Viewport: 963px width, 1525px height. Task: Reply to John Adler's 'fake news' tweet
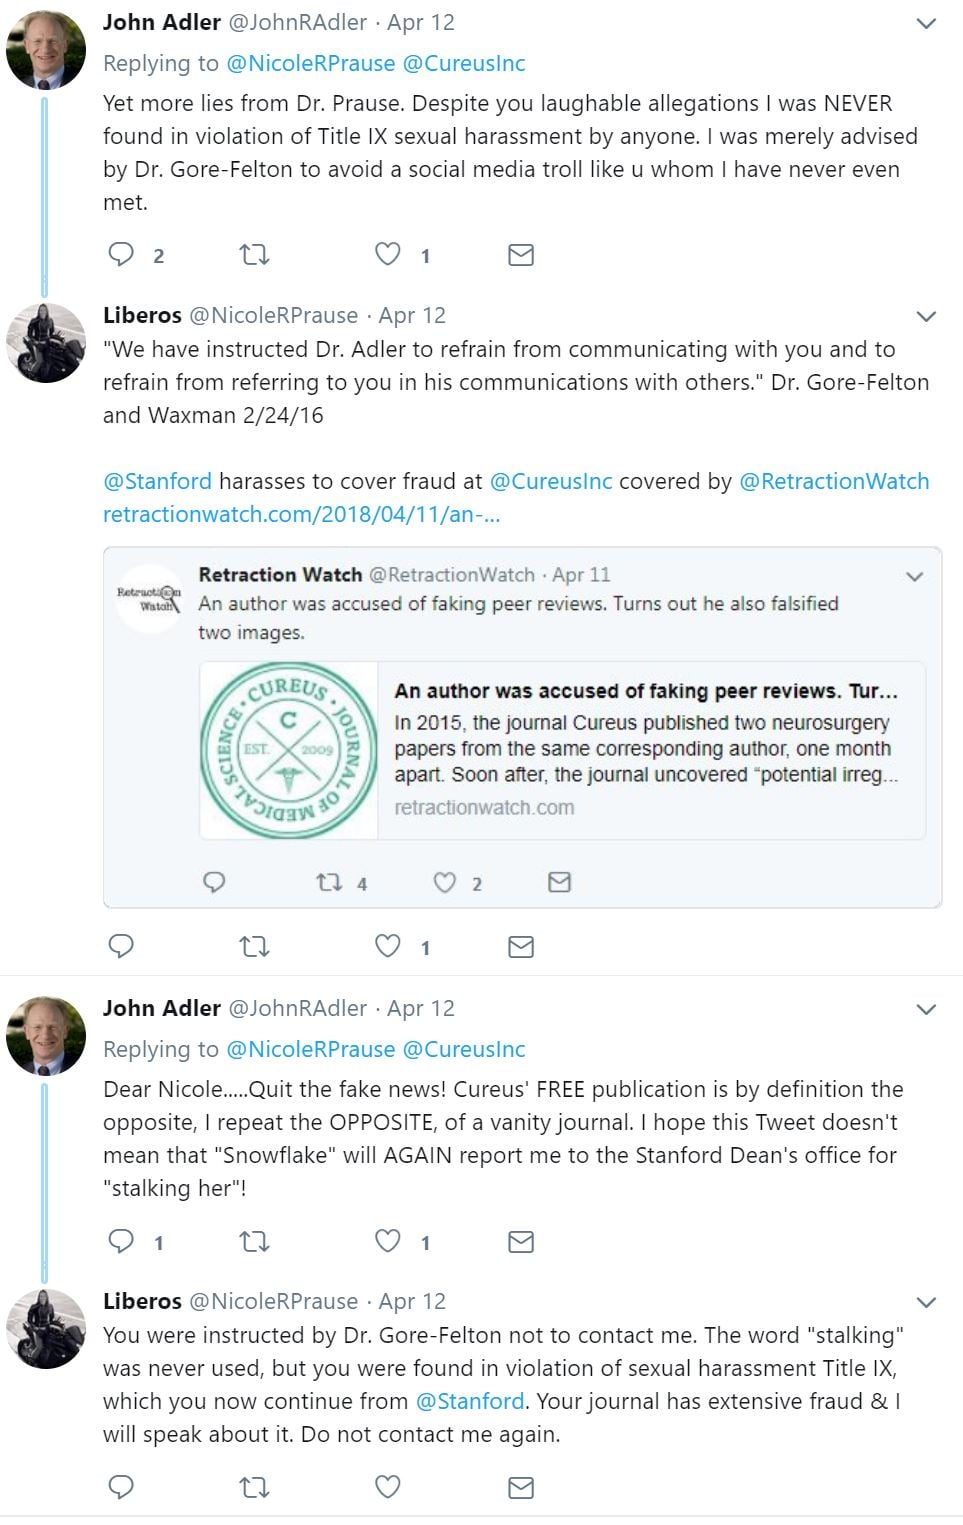(x=121, y=1241)
